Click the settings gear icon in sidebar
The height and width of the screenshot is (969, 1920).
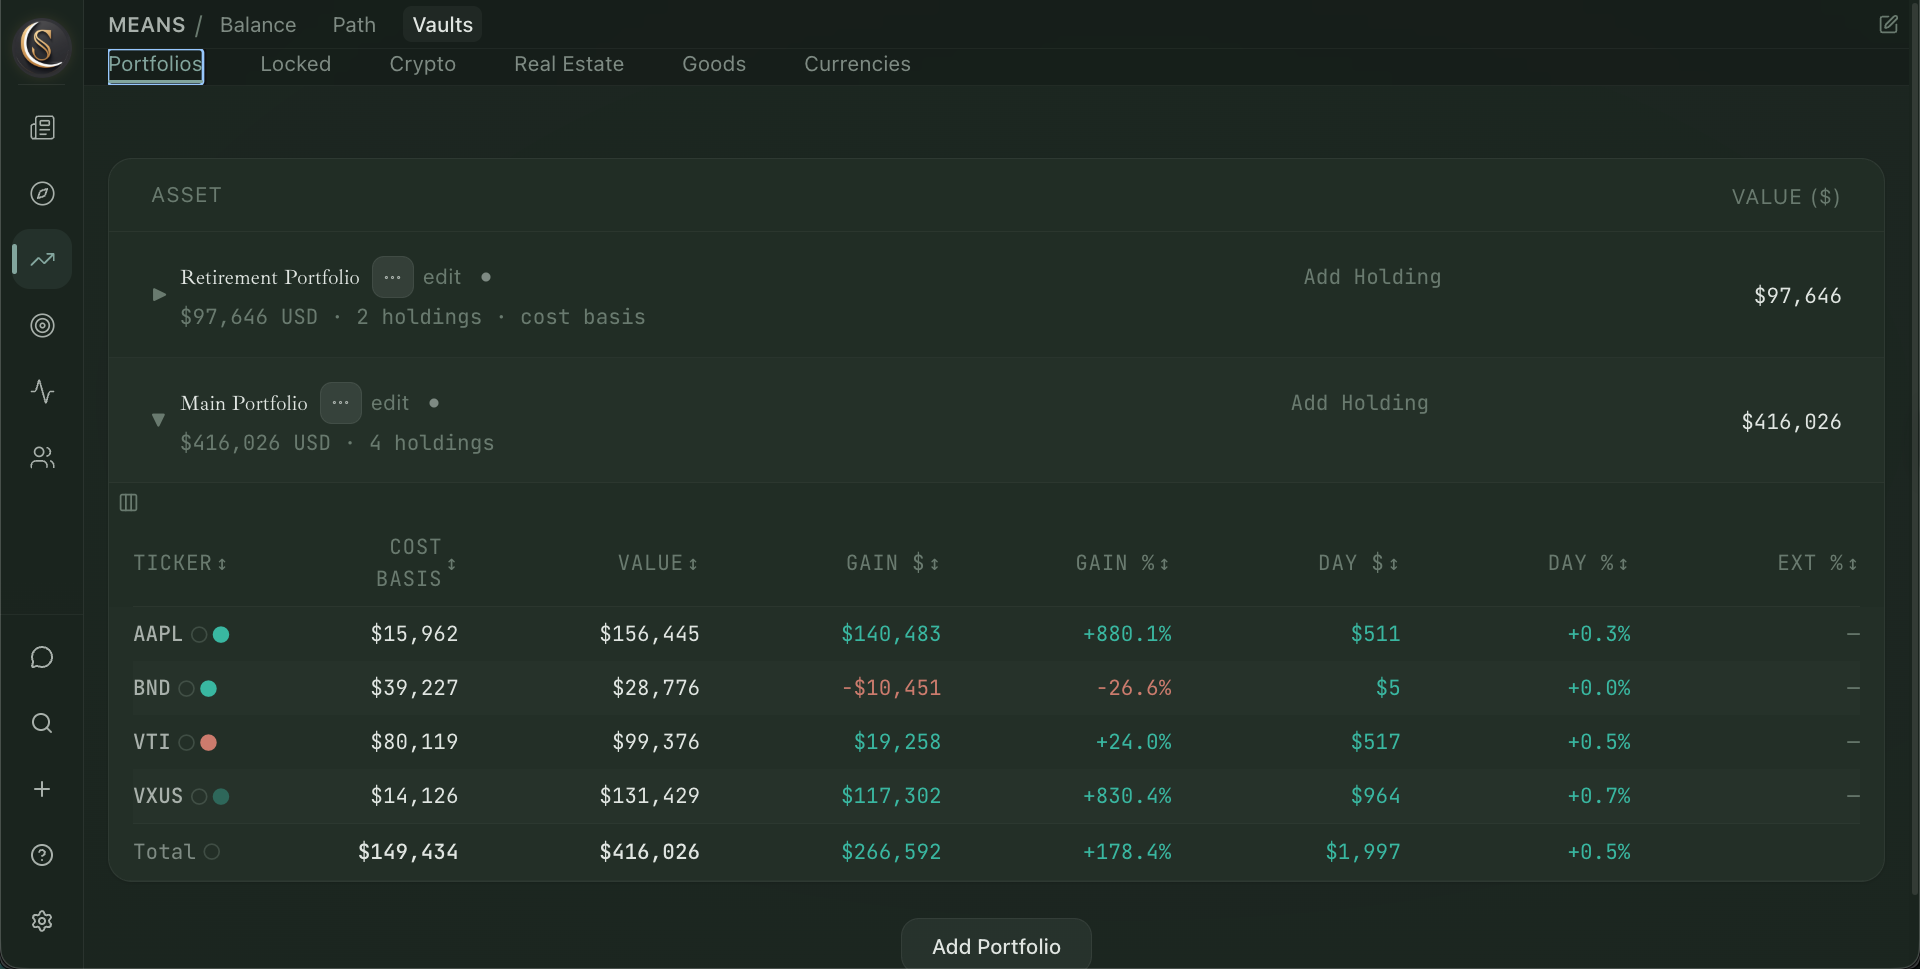pyautogui.click(x=42, y=921)
